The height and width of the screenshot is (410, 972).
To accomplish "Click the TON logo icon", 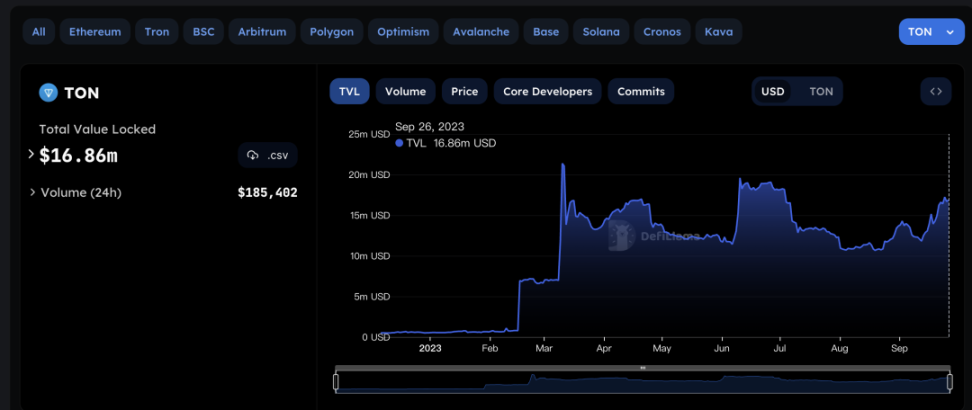I will [x=48, y=93].
